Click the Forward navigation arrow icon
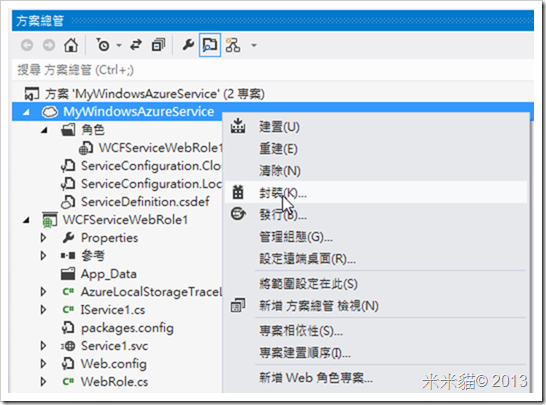This screenshot has width=546, height=405. point(49,45)
